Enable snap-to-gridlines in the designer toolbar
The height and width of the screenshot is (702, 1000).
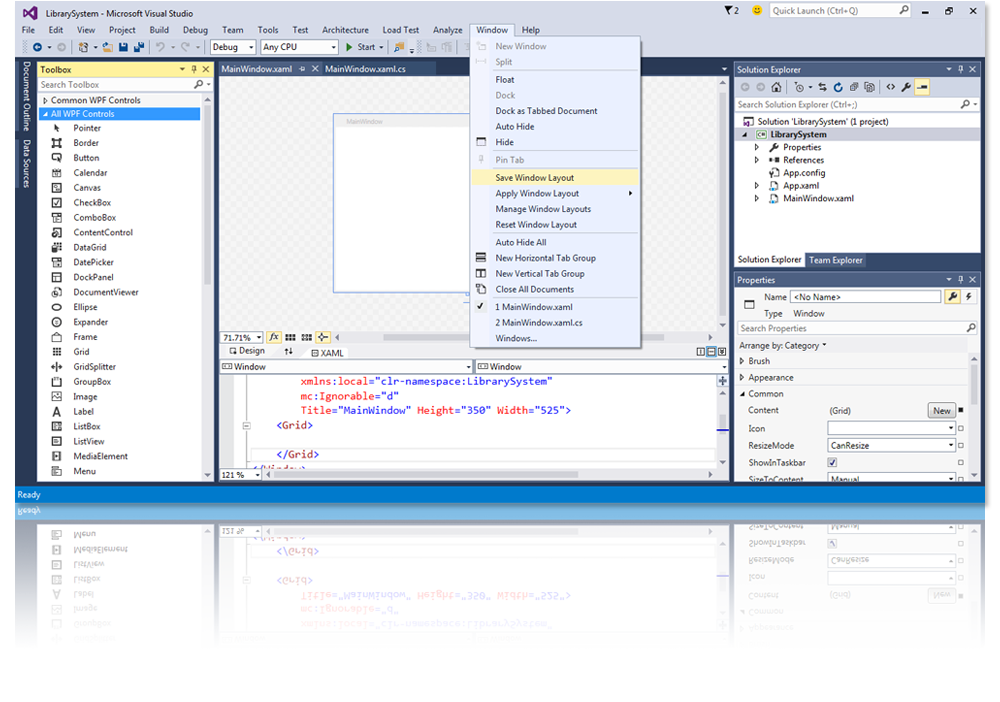(306, 337)
